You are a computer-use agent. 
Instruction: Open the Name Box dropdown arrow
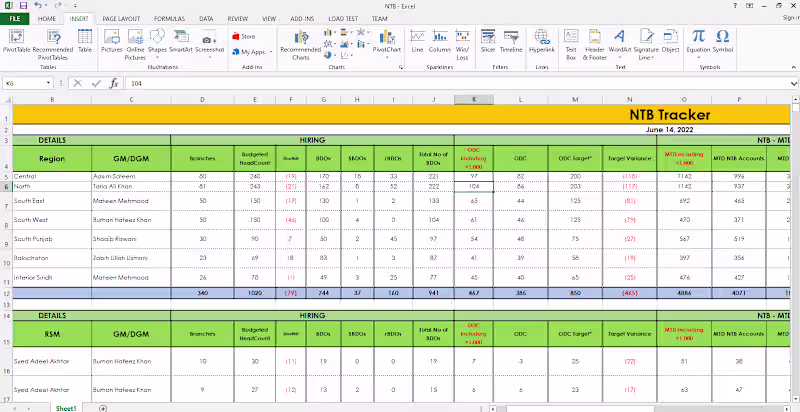pyautogui.click(x=48, y=83)
